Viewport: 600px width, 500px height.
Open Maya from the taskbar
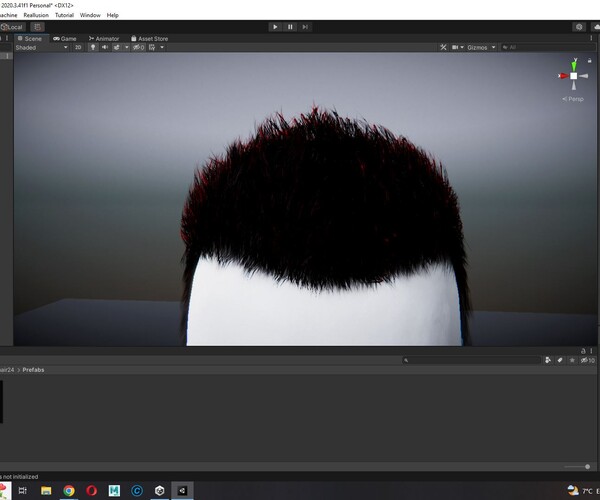(114, 490)
